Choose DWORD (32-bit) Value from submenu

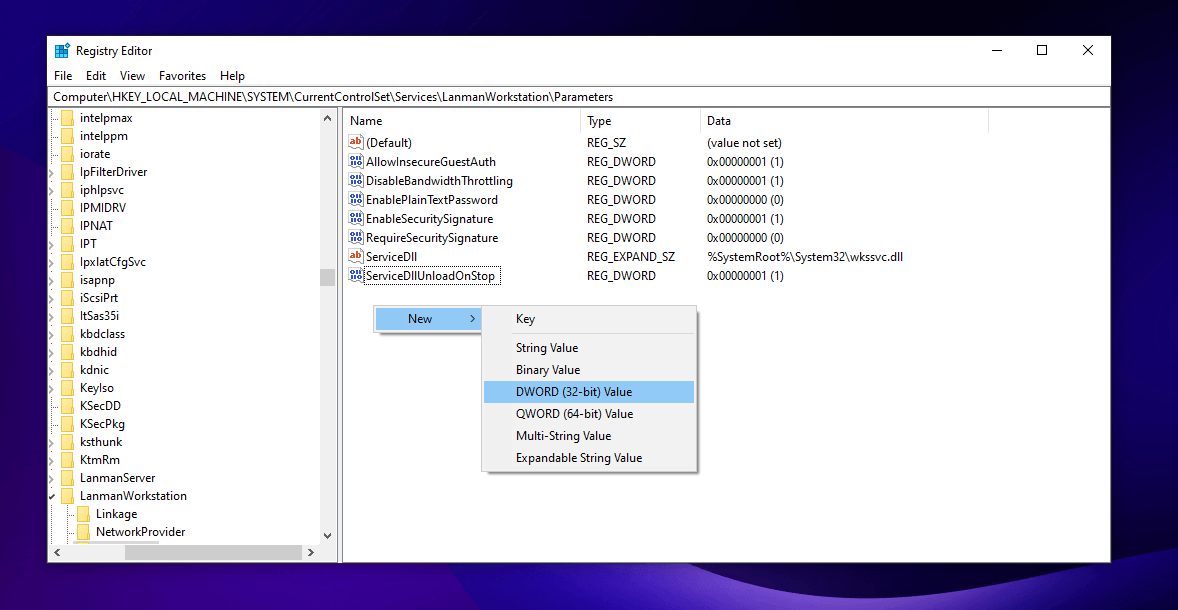click(x=574, y=392)
